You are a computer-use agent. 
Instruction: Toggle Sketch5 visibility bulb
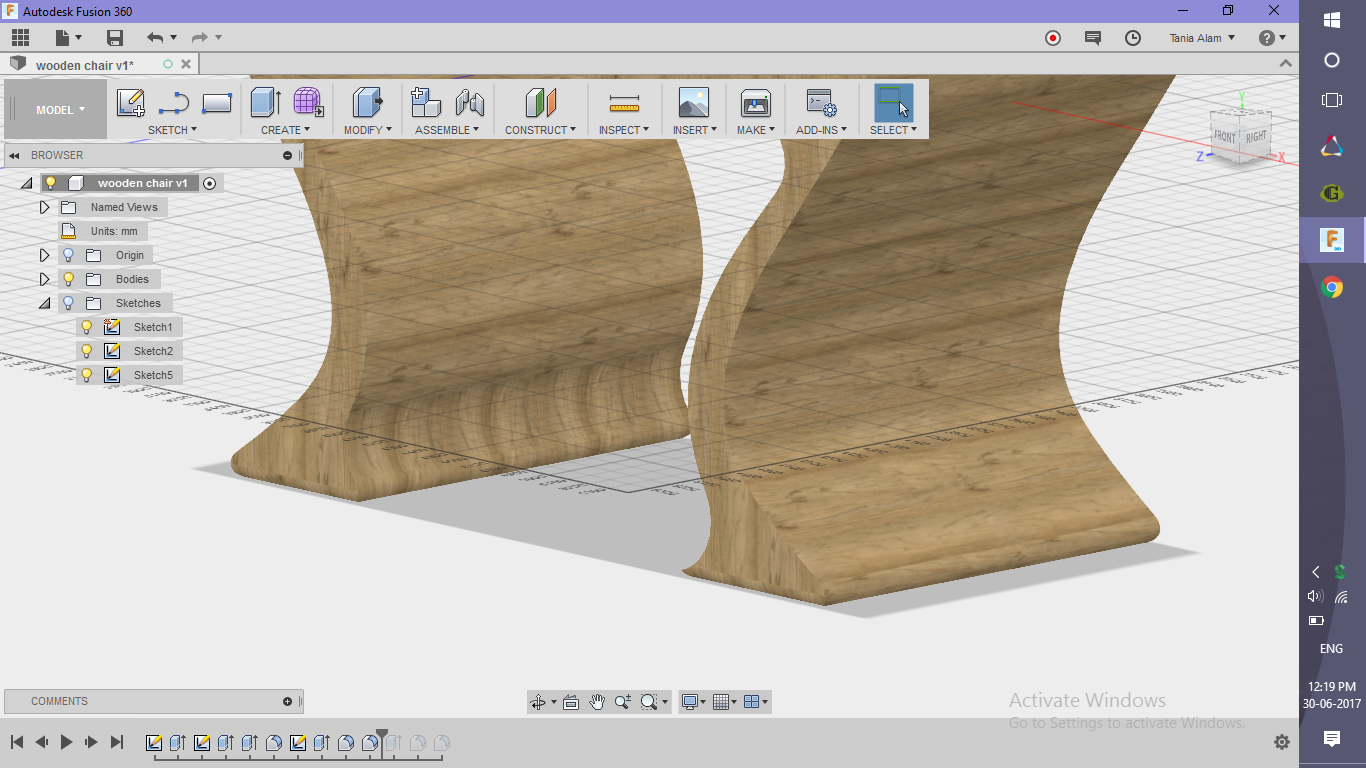click(x=87, y=375)
